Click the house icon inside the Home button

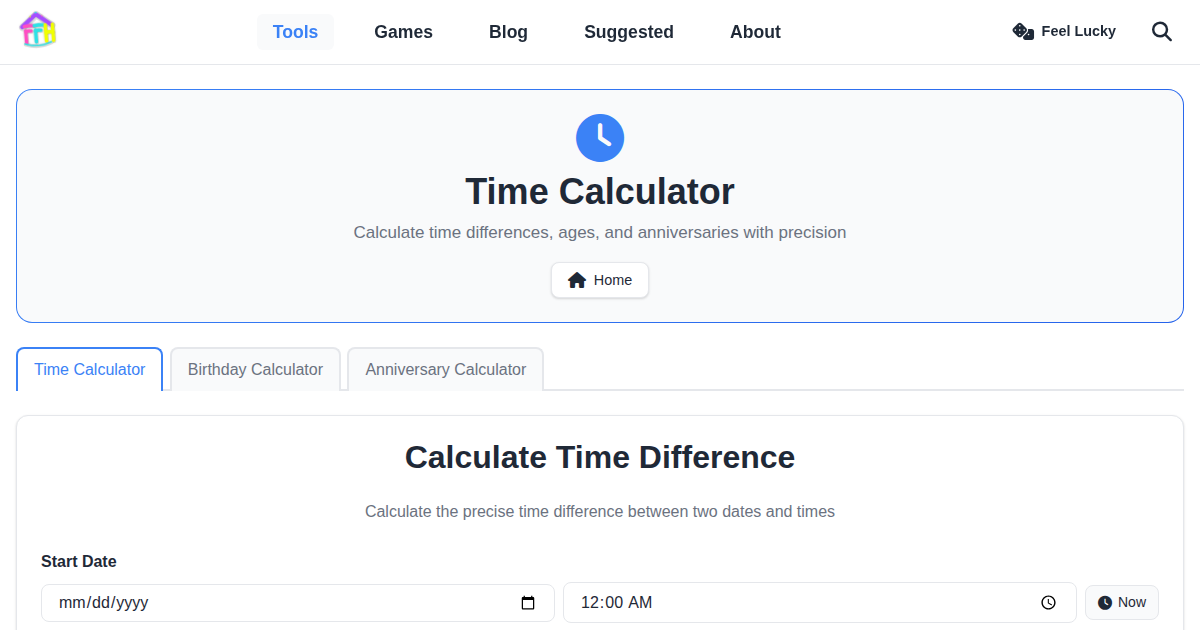point(578,280)
